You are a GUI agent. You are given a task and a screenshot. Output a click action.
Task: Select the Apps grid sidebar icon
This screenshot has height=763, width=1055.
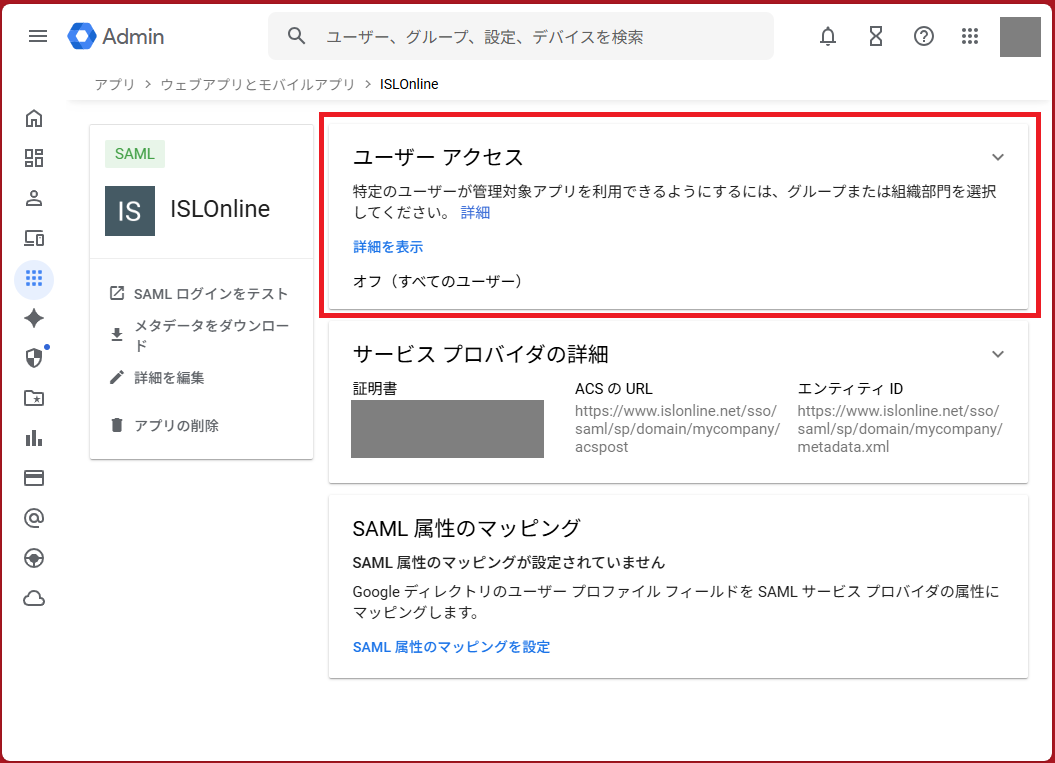point(34,279)
